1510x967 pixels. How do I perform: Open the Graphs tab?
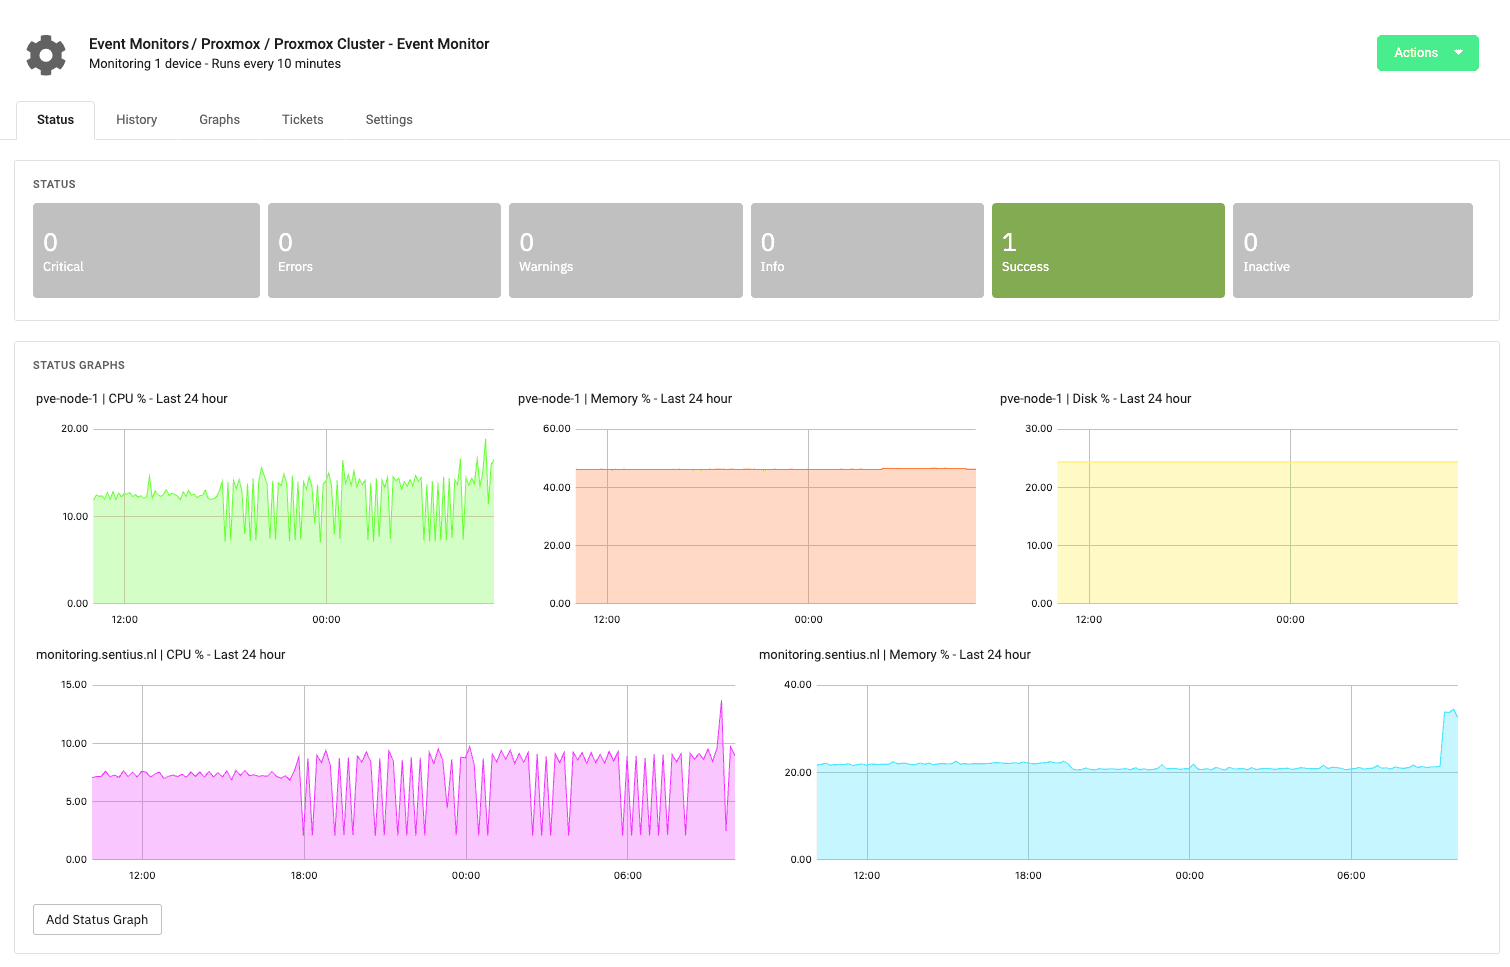pos(219,119)
